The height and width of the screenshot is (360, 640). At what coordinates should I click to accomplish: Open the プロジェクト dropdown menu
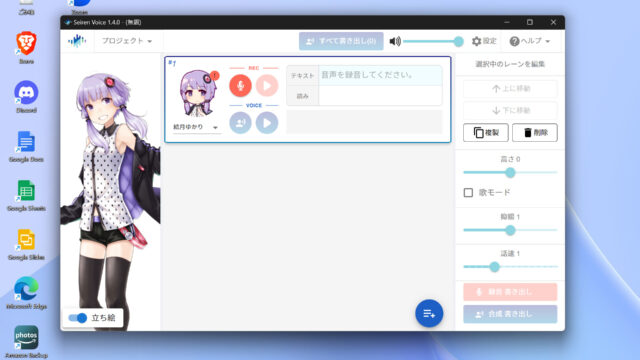tap(127, 41)
